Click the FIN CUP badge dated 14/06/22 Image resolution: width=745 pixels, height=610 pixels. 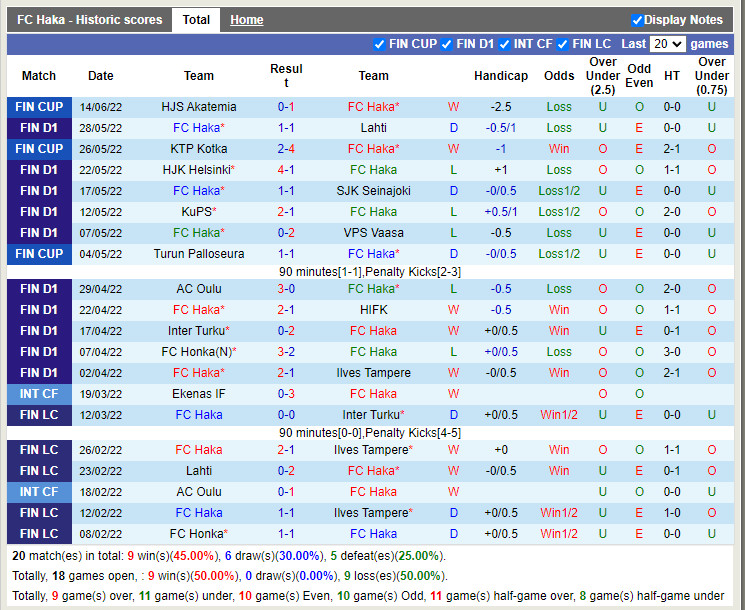(x=39, y=107)
